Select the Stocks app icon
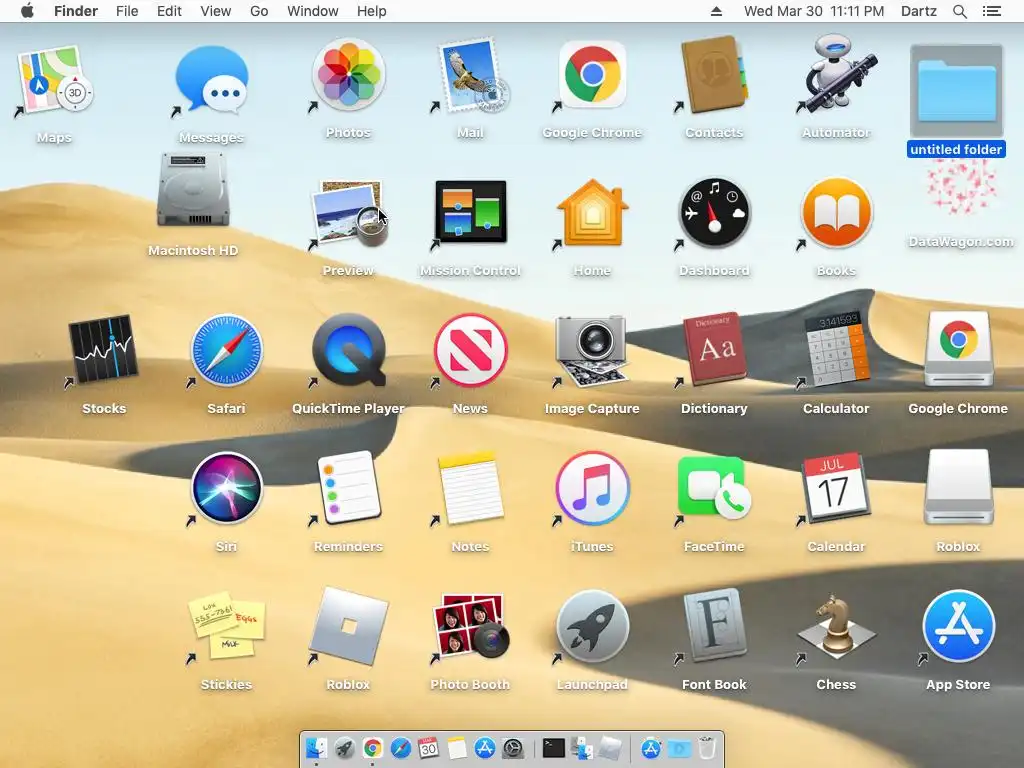 pyautogui.click(x=103, y=350)
